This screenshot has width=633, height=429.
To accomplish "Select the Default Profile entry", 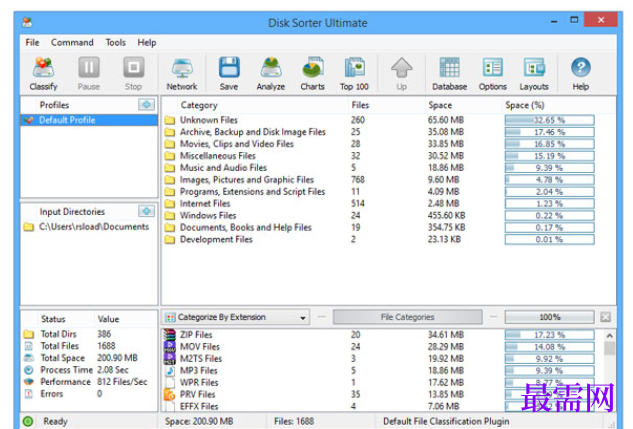I will 89,120.
